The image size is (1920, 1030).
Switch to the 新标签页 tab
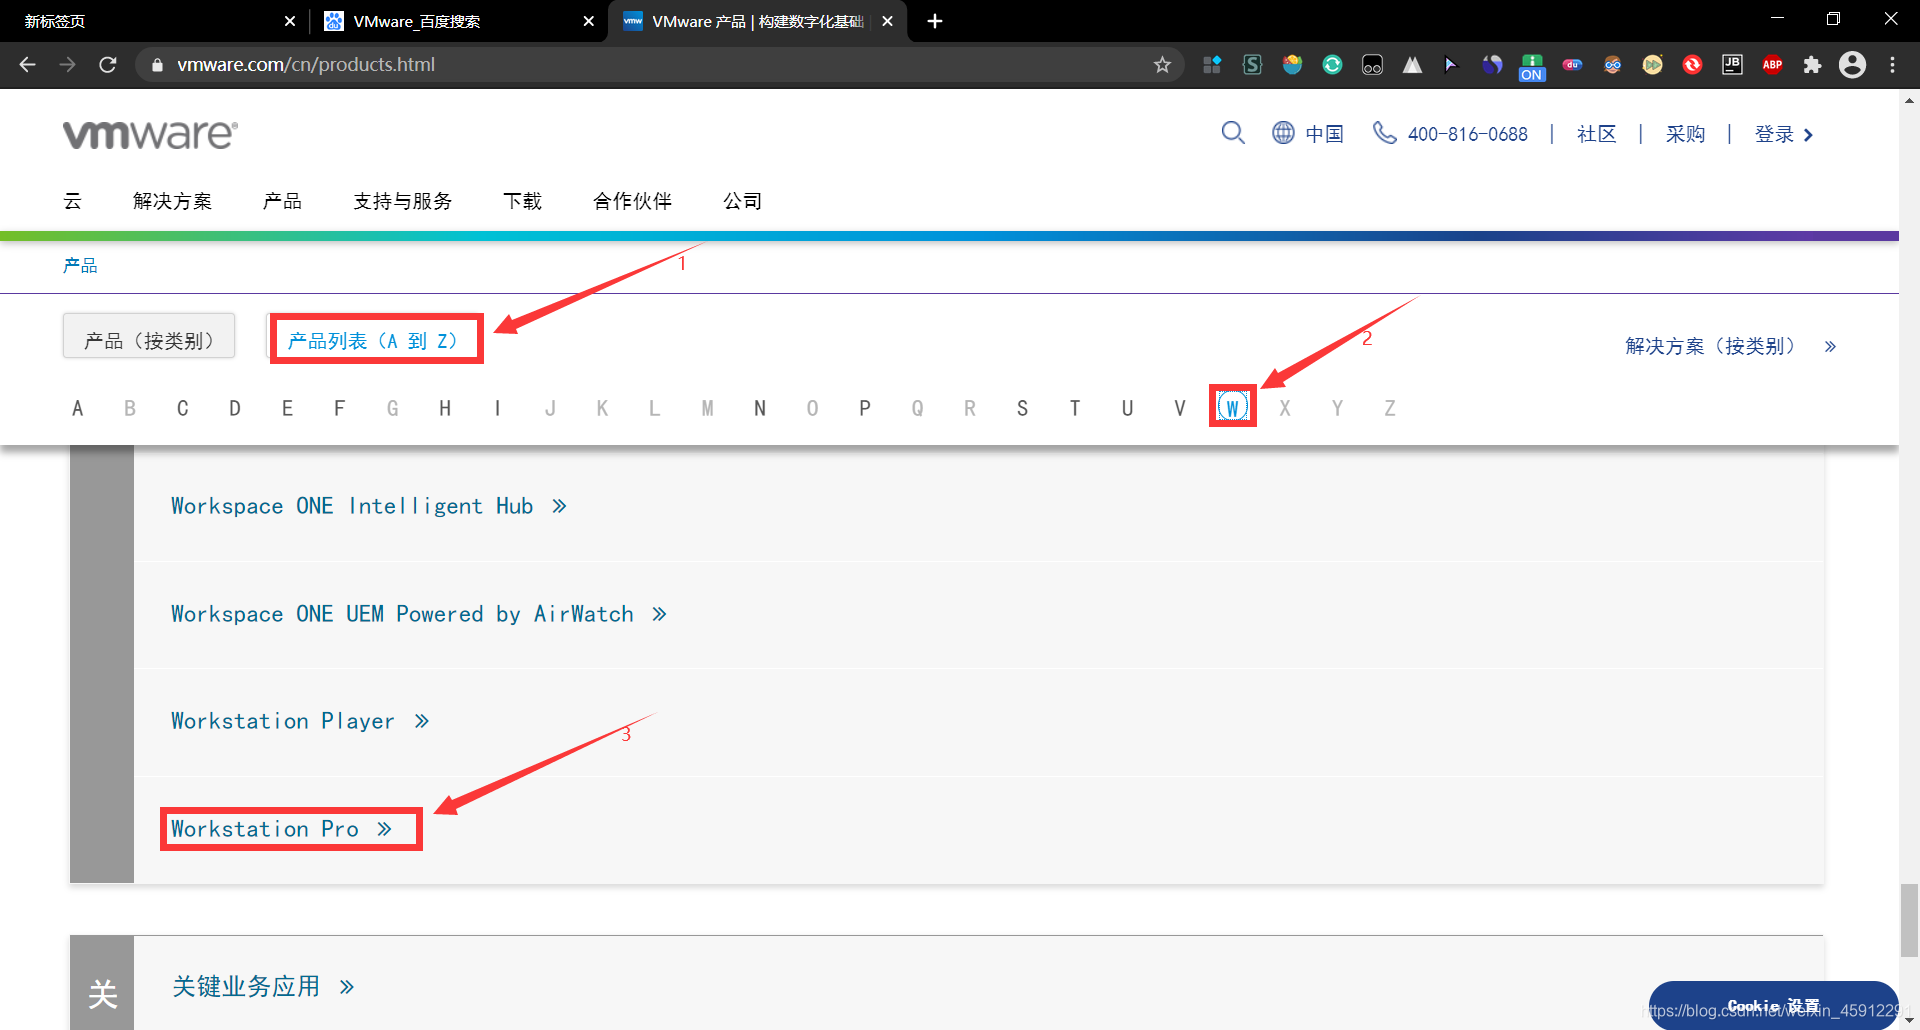click(150, 21)
